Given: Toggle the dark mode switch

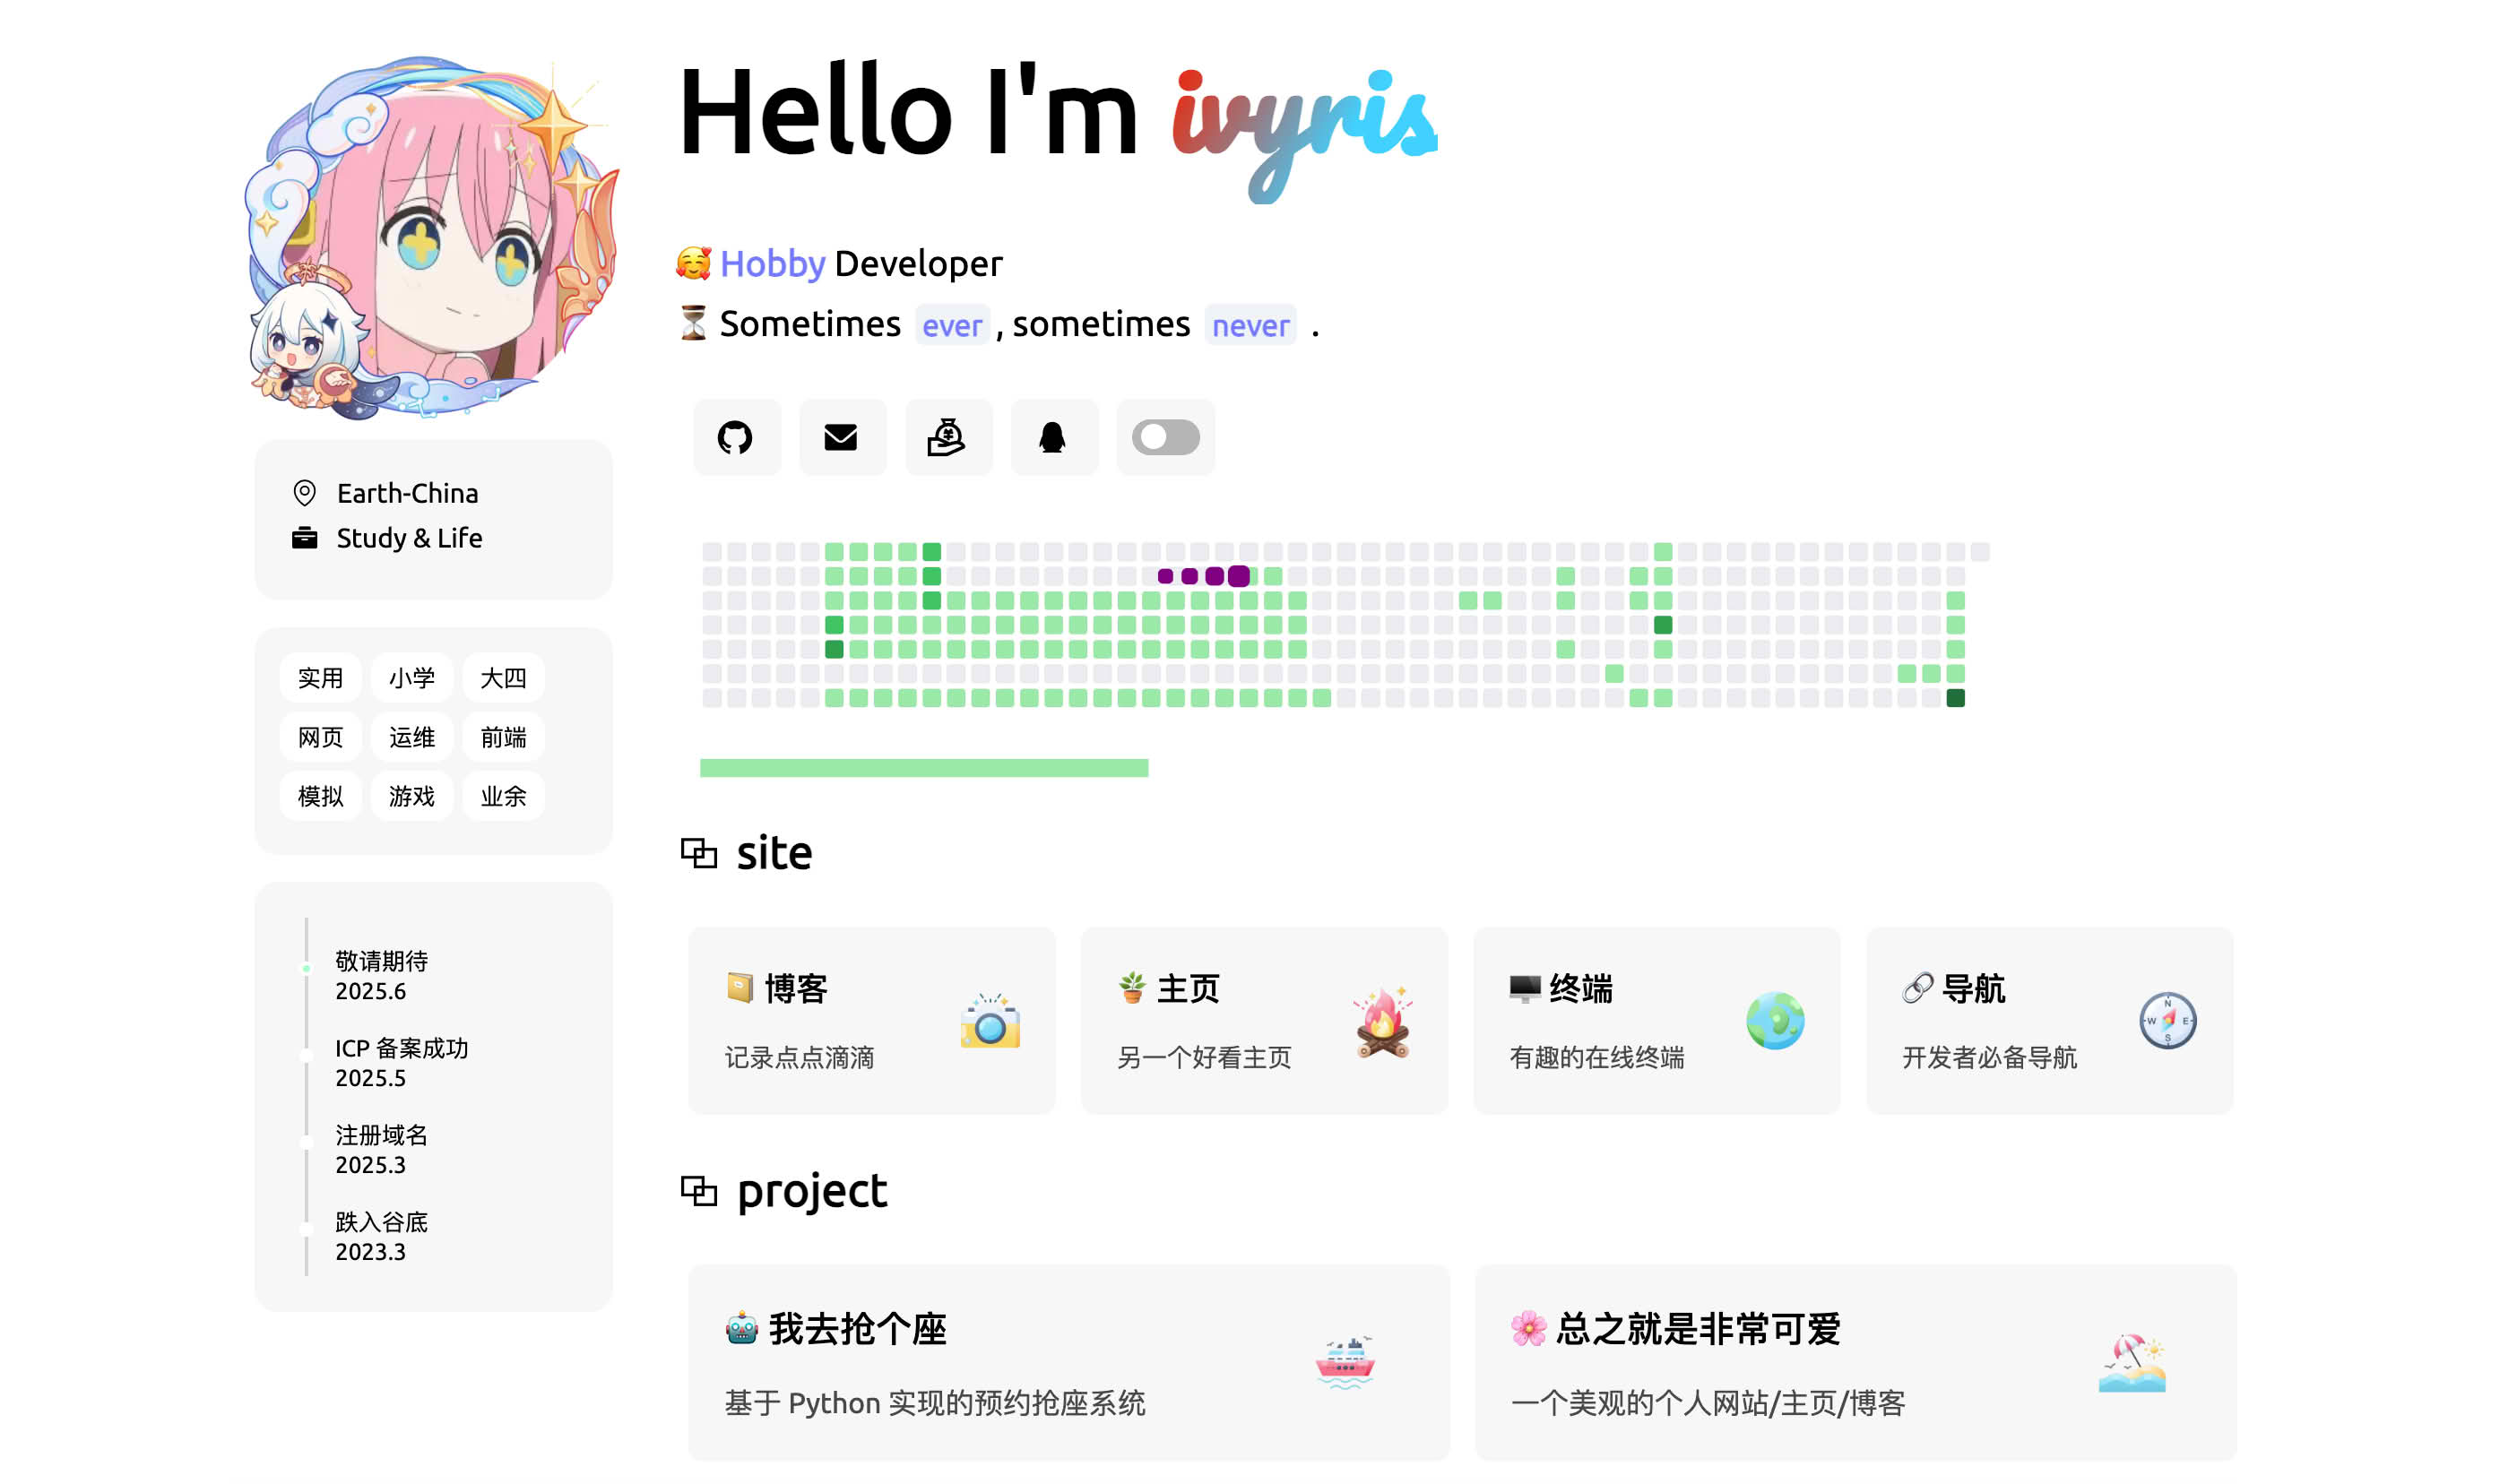Looking at the screenshot, I should [1164, 437].
